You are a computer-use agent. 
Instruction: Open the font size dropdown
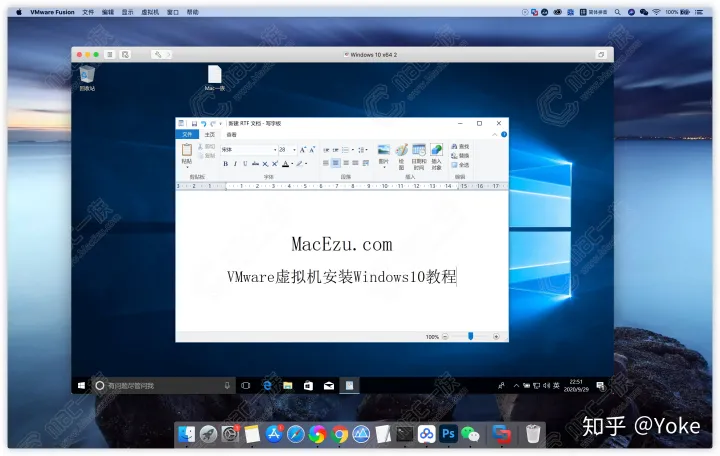294,150
